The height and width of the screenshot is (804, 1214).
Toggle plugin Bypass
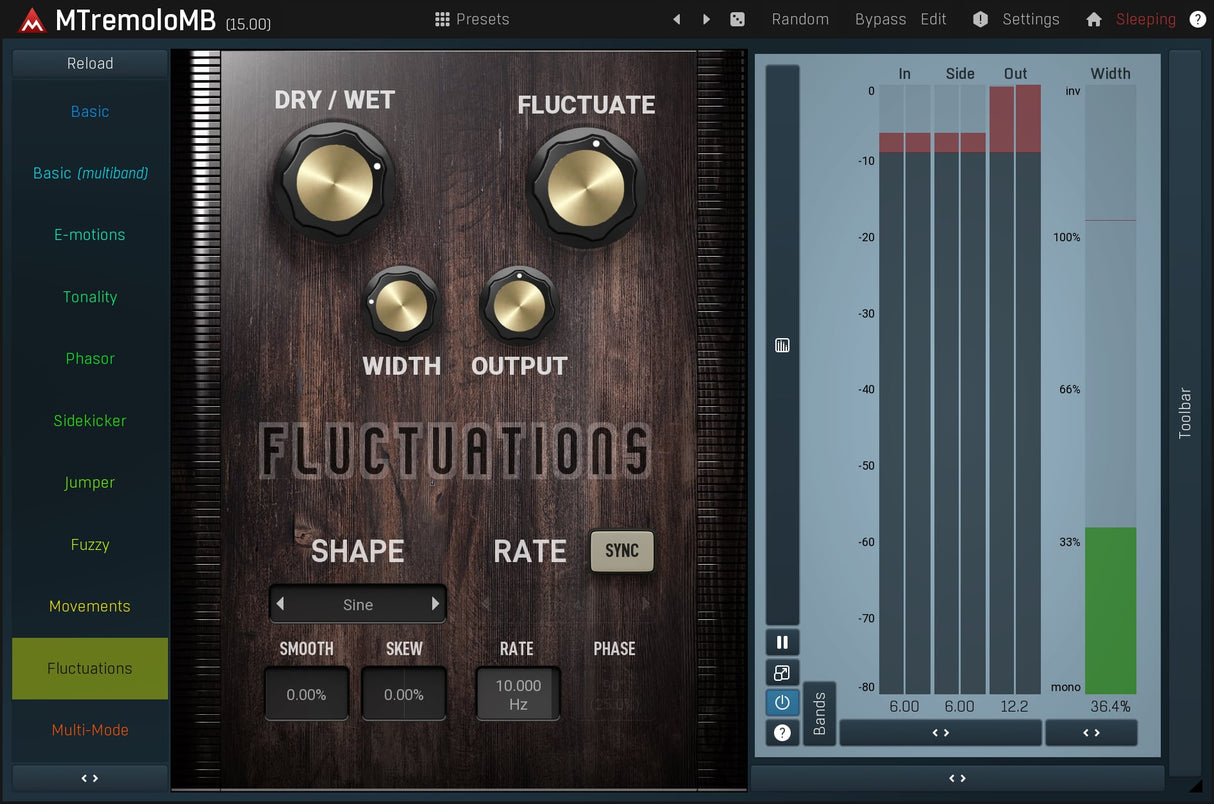880,19
